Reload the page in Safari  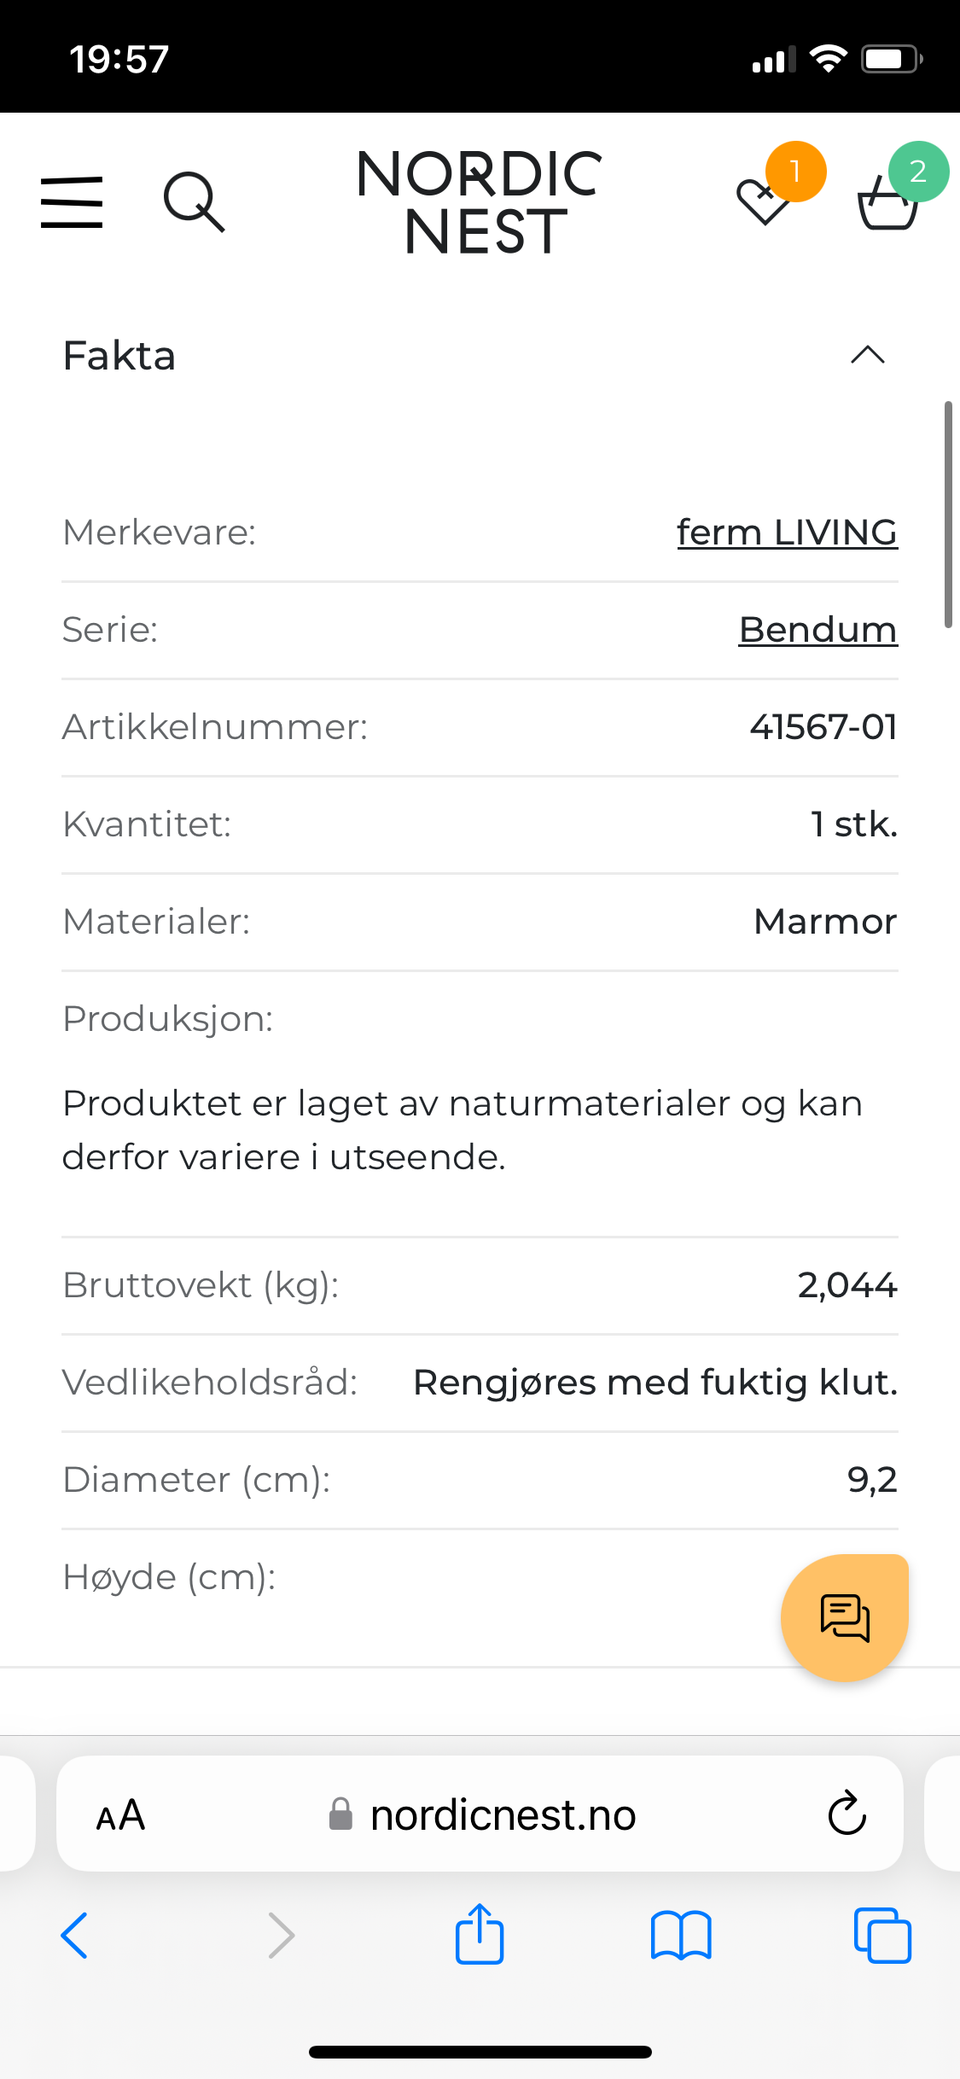point(846,1814)
